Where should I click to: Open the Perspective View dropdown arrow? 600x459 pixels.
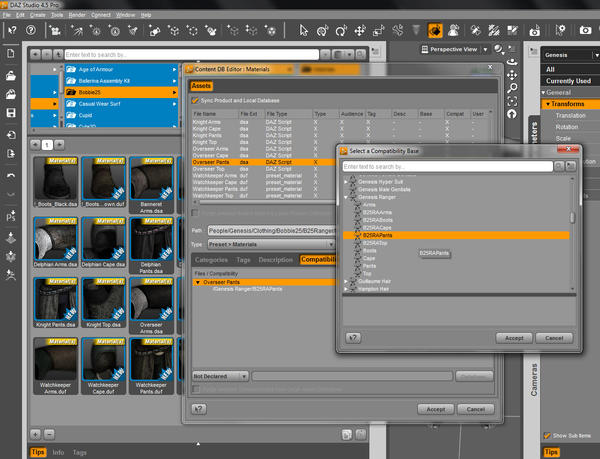pos(485,50)
